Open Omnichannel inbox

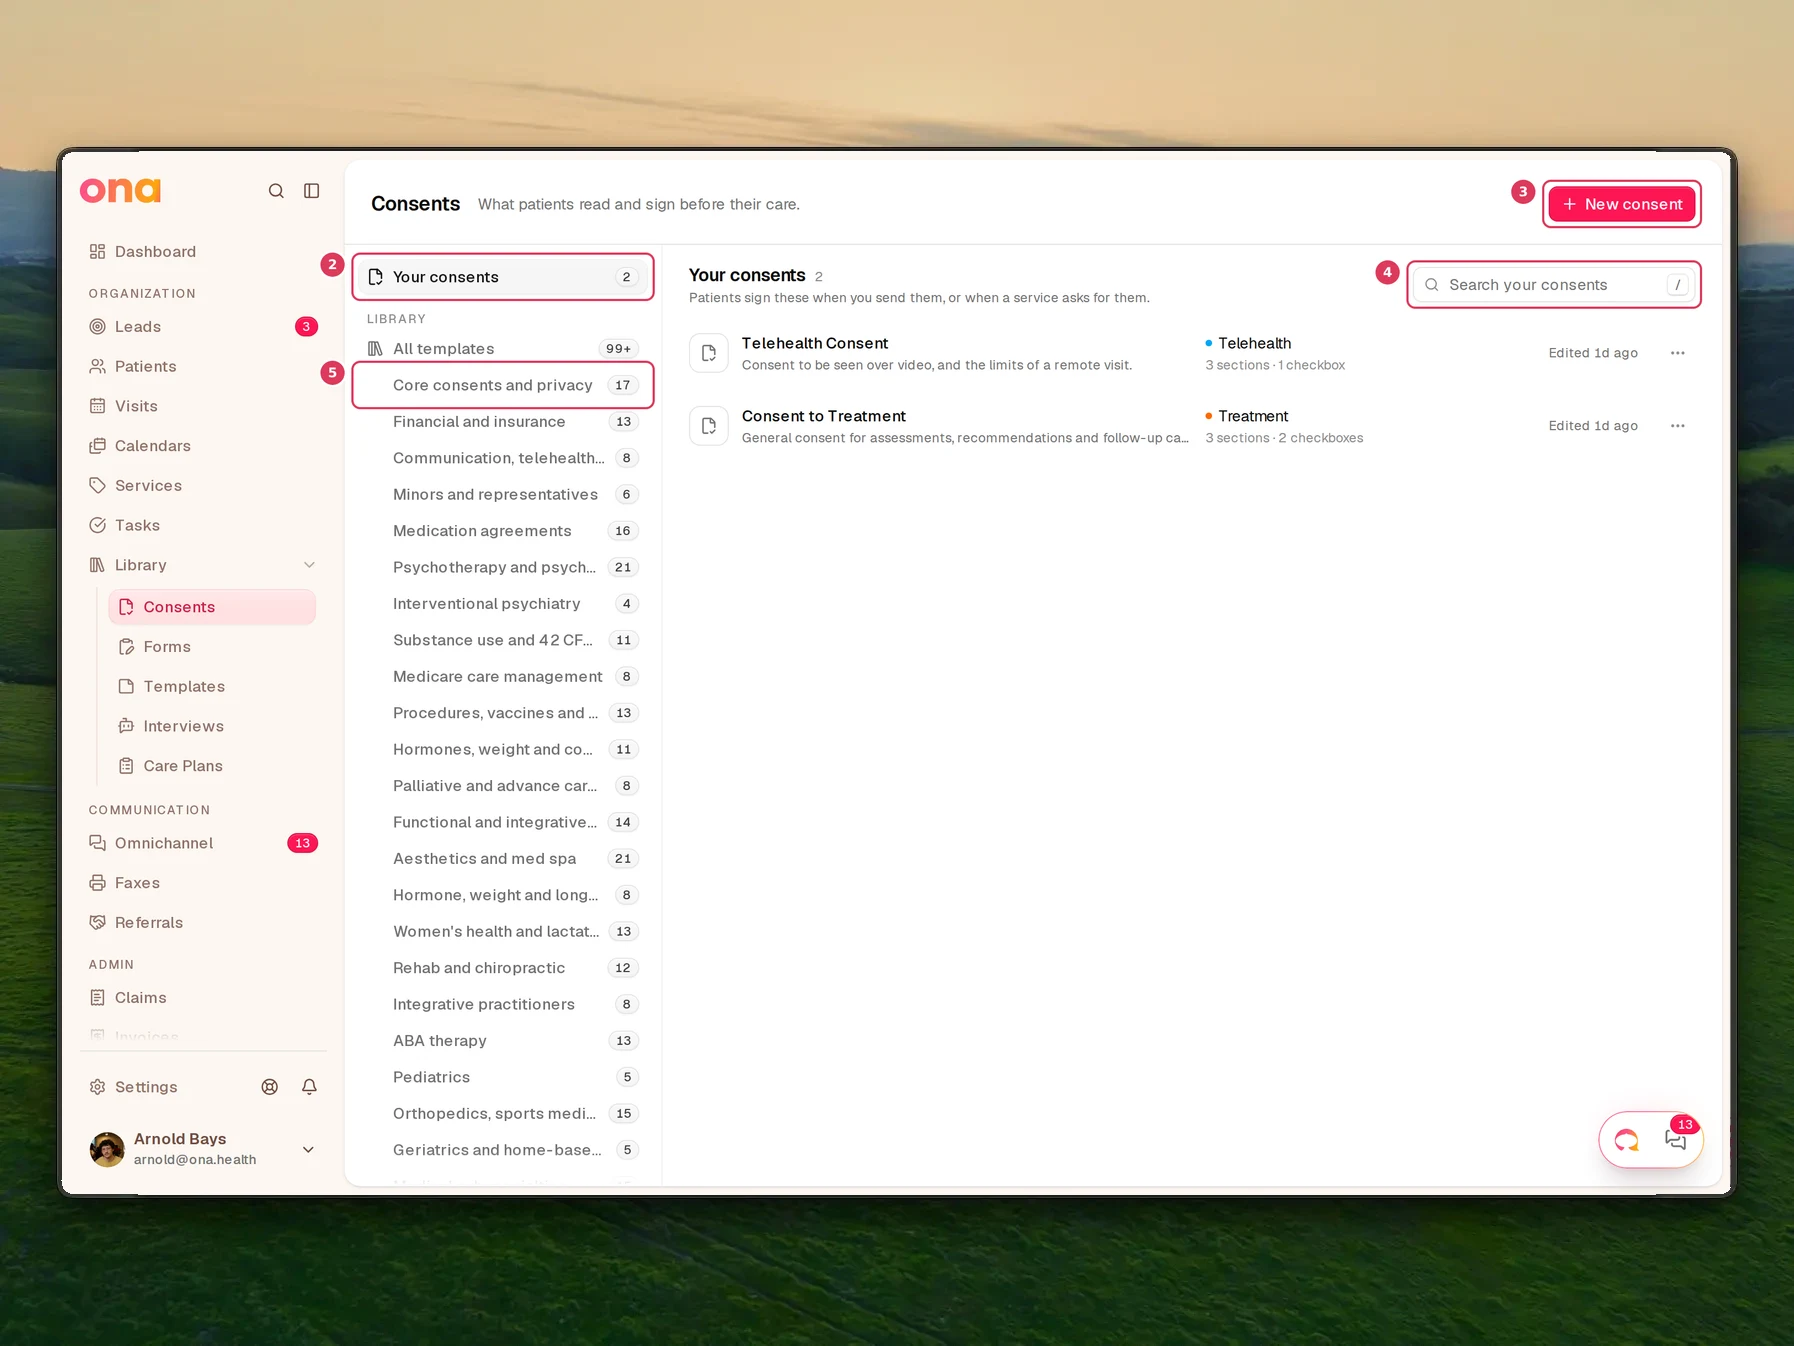(x=204, y=843)
